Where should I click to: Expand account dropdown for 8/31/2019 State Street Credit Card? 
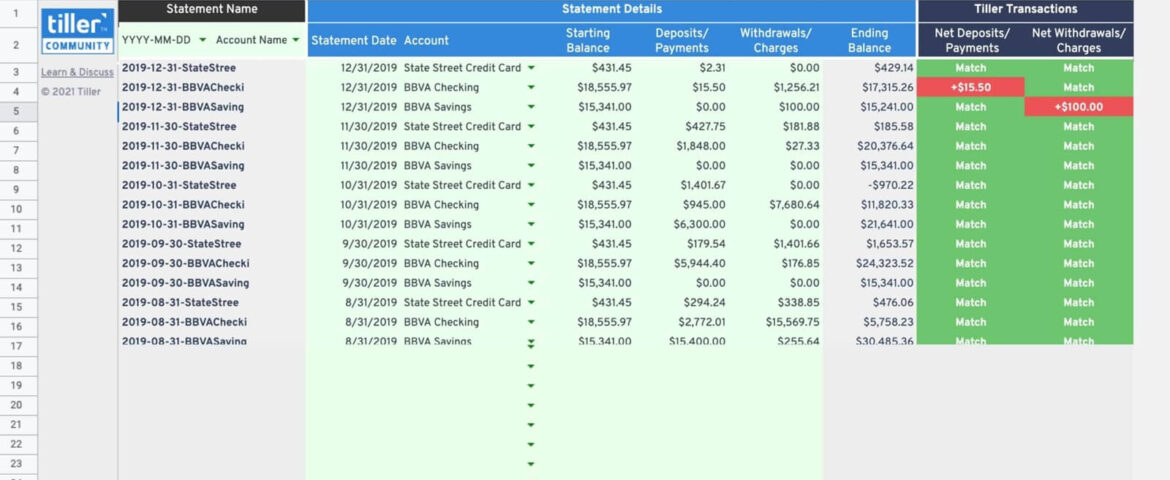531,302
